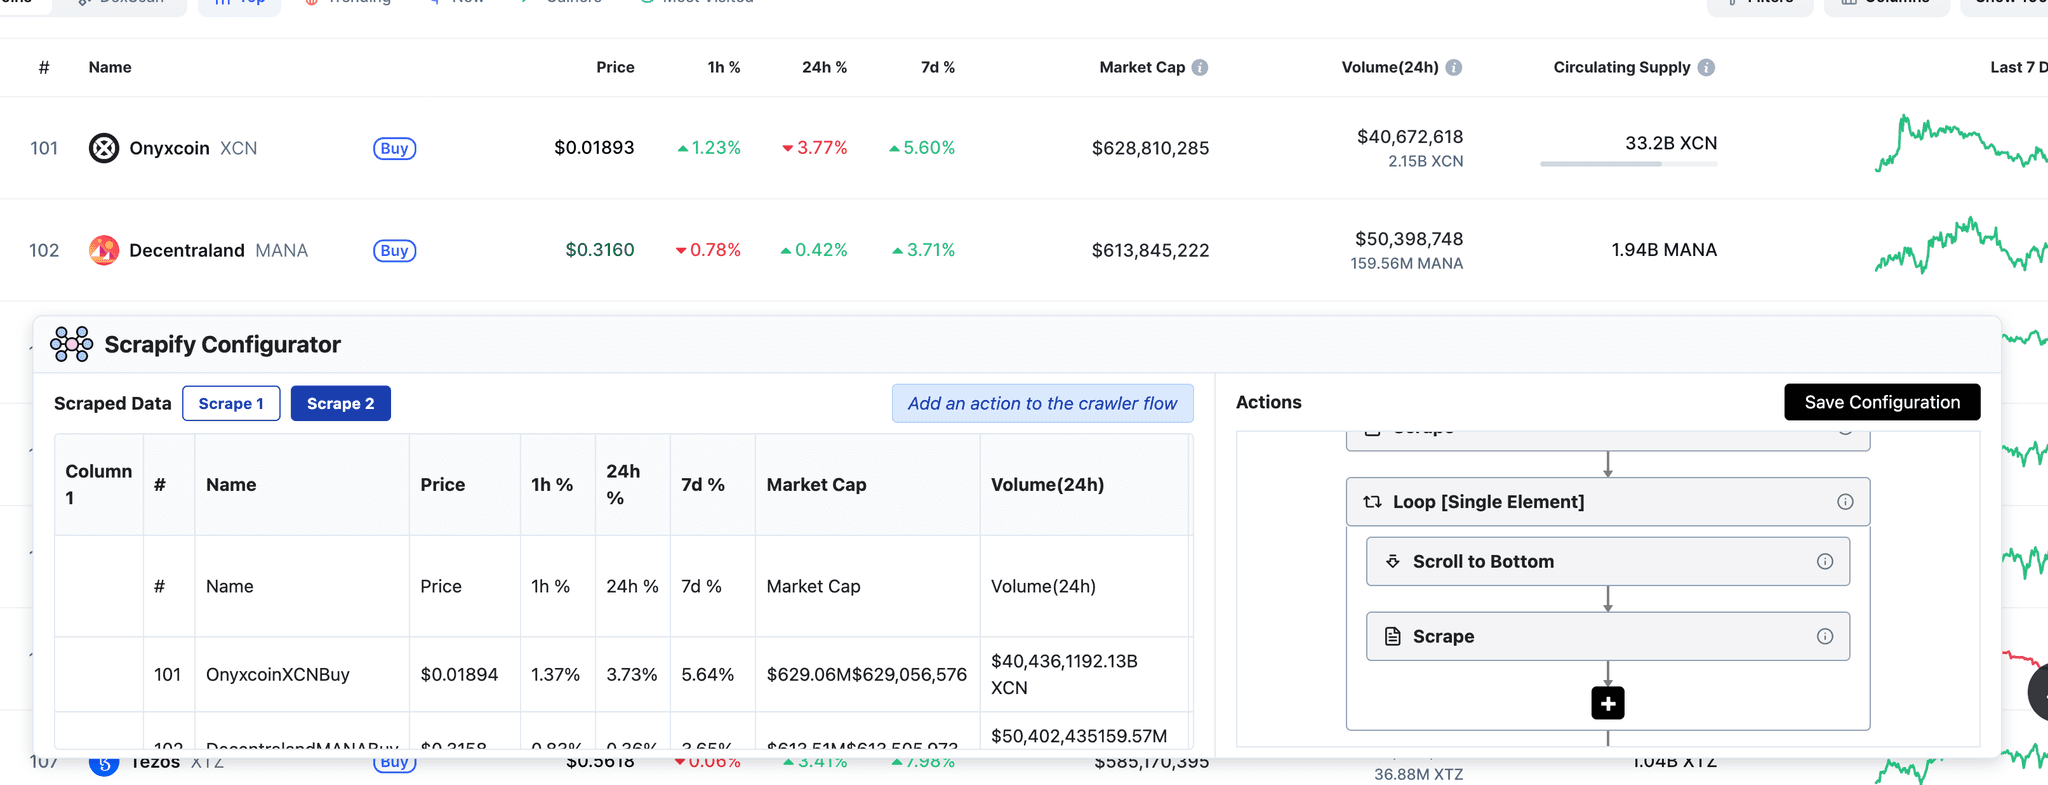Click Decentraland volume $50,398,748
Viewport: 2048px width, 785px height.
1409,239
